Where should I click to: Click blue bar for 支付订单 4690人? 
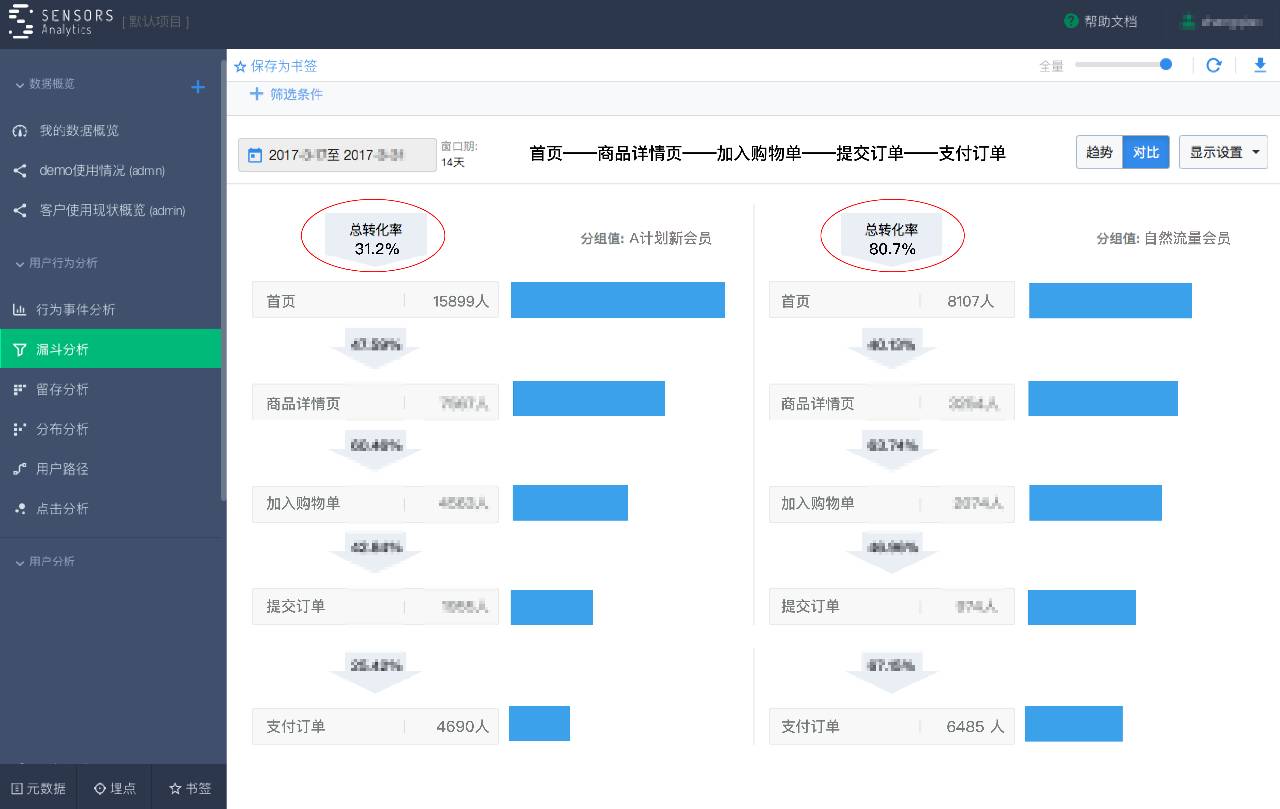tap(539, 723)
